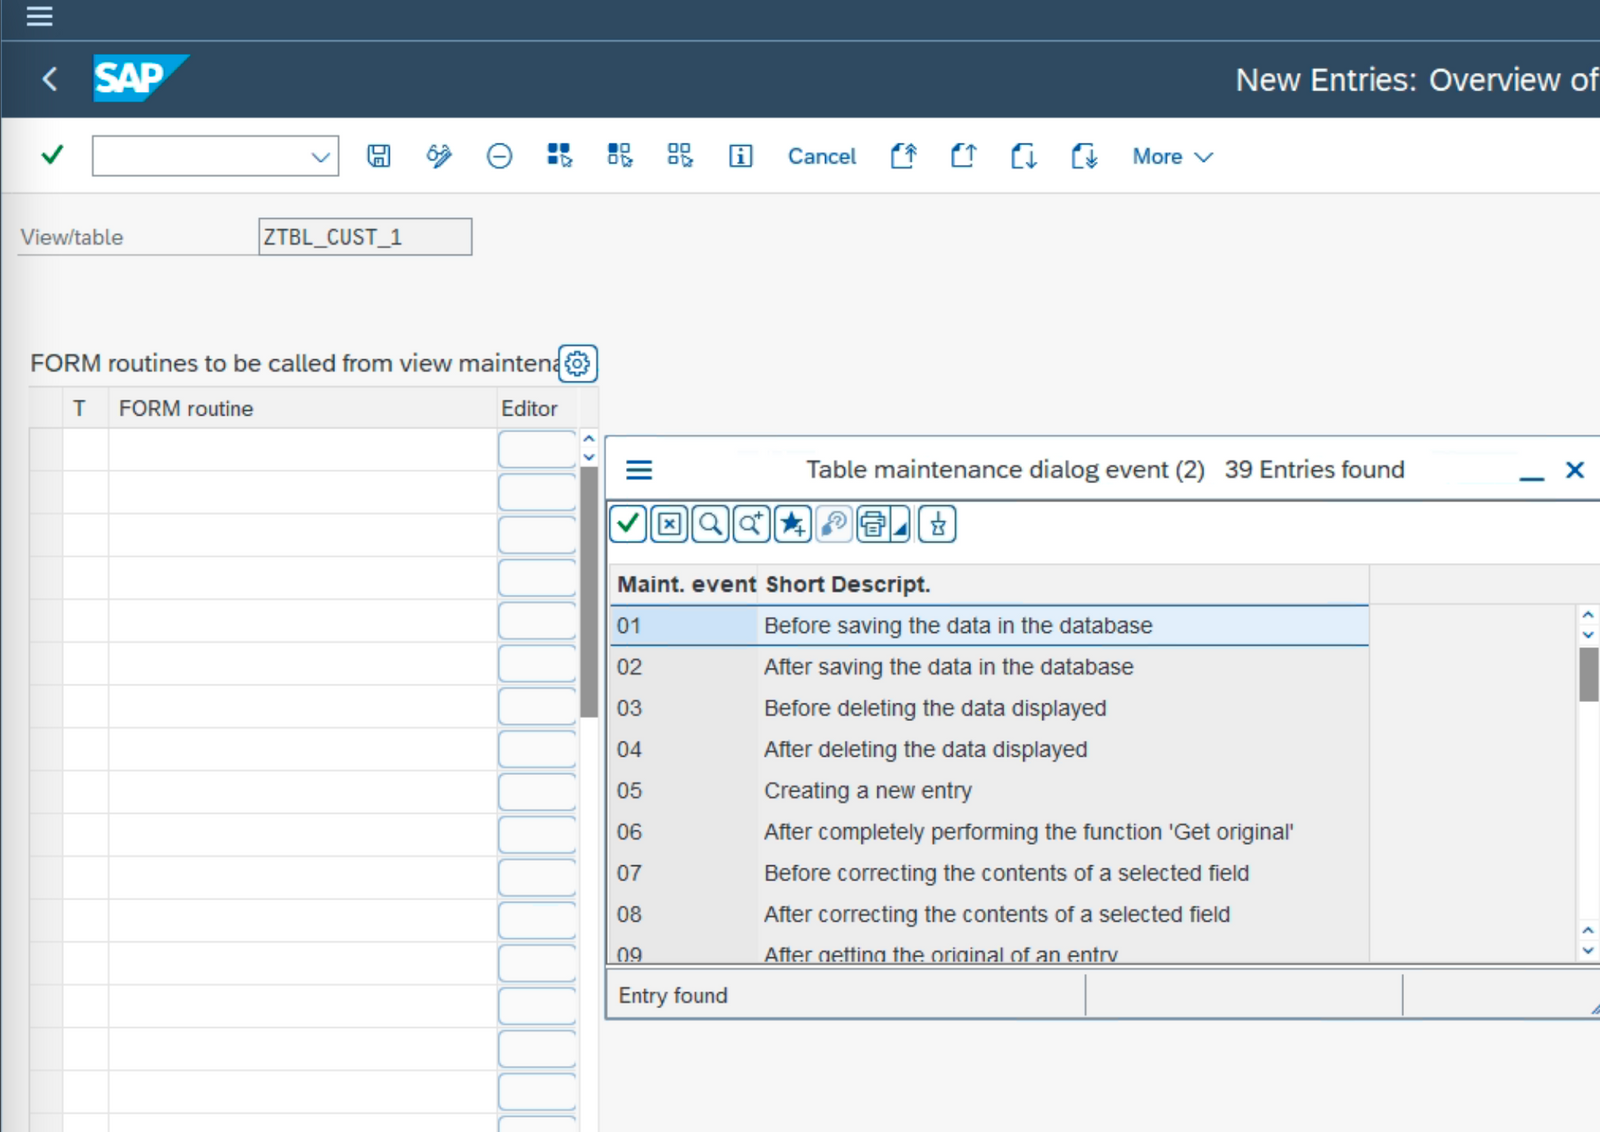Go to the next page icon
1600x1132 pixels.
coord(1023,156)
